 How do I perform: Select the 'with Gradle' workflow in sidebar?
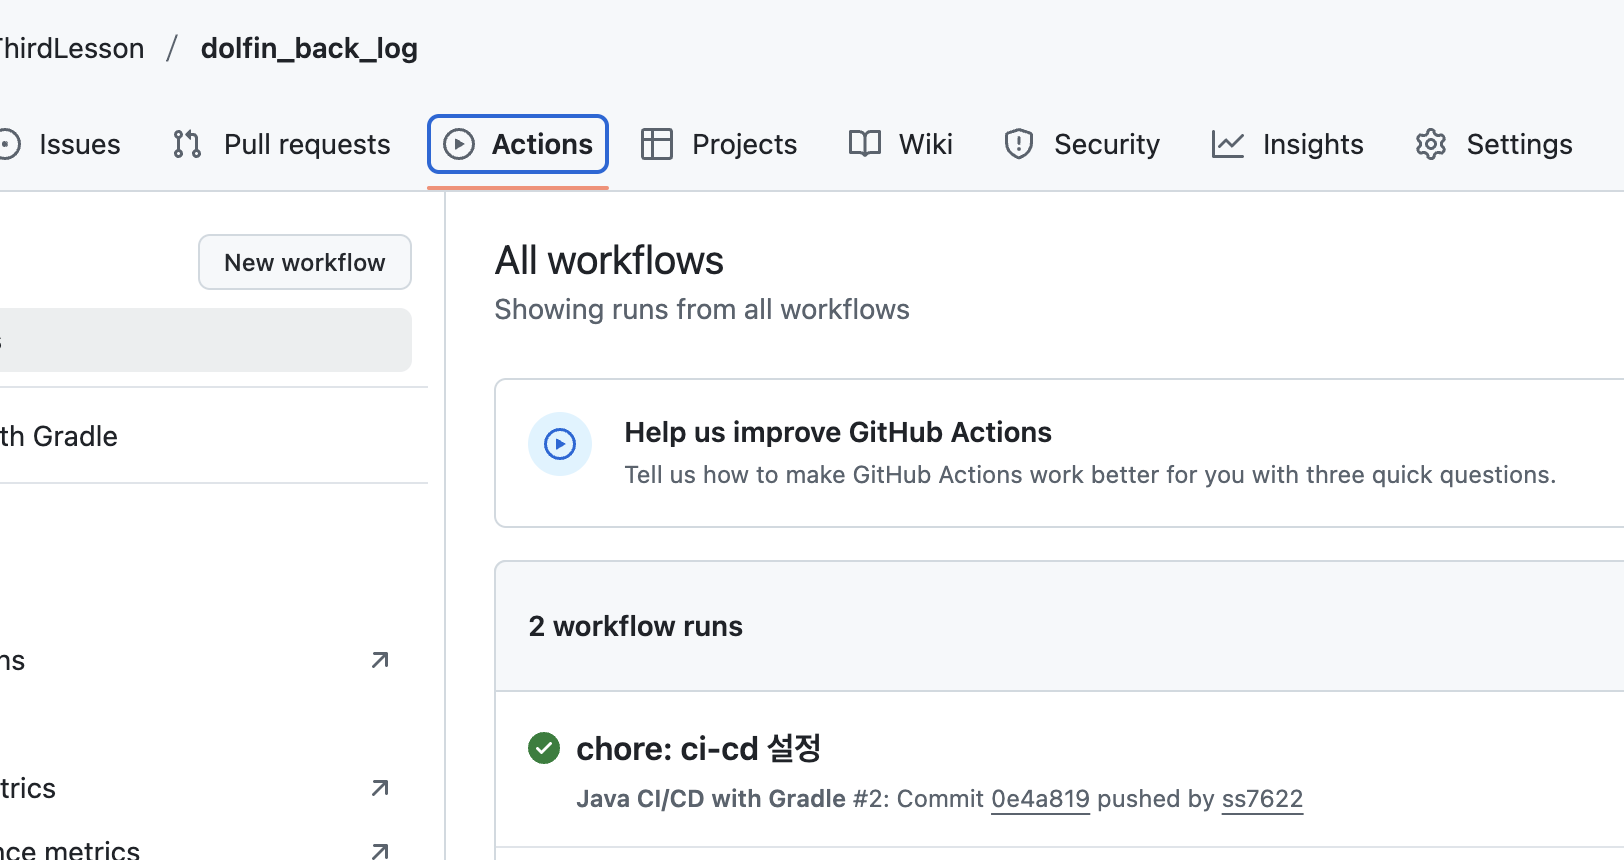[x=59, y=436]
